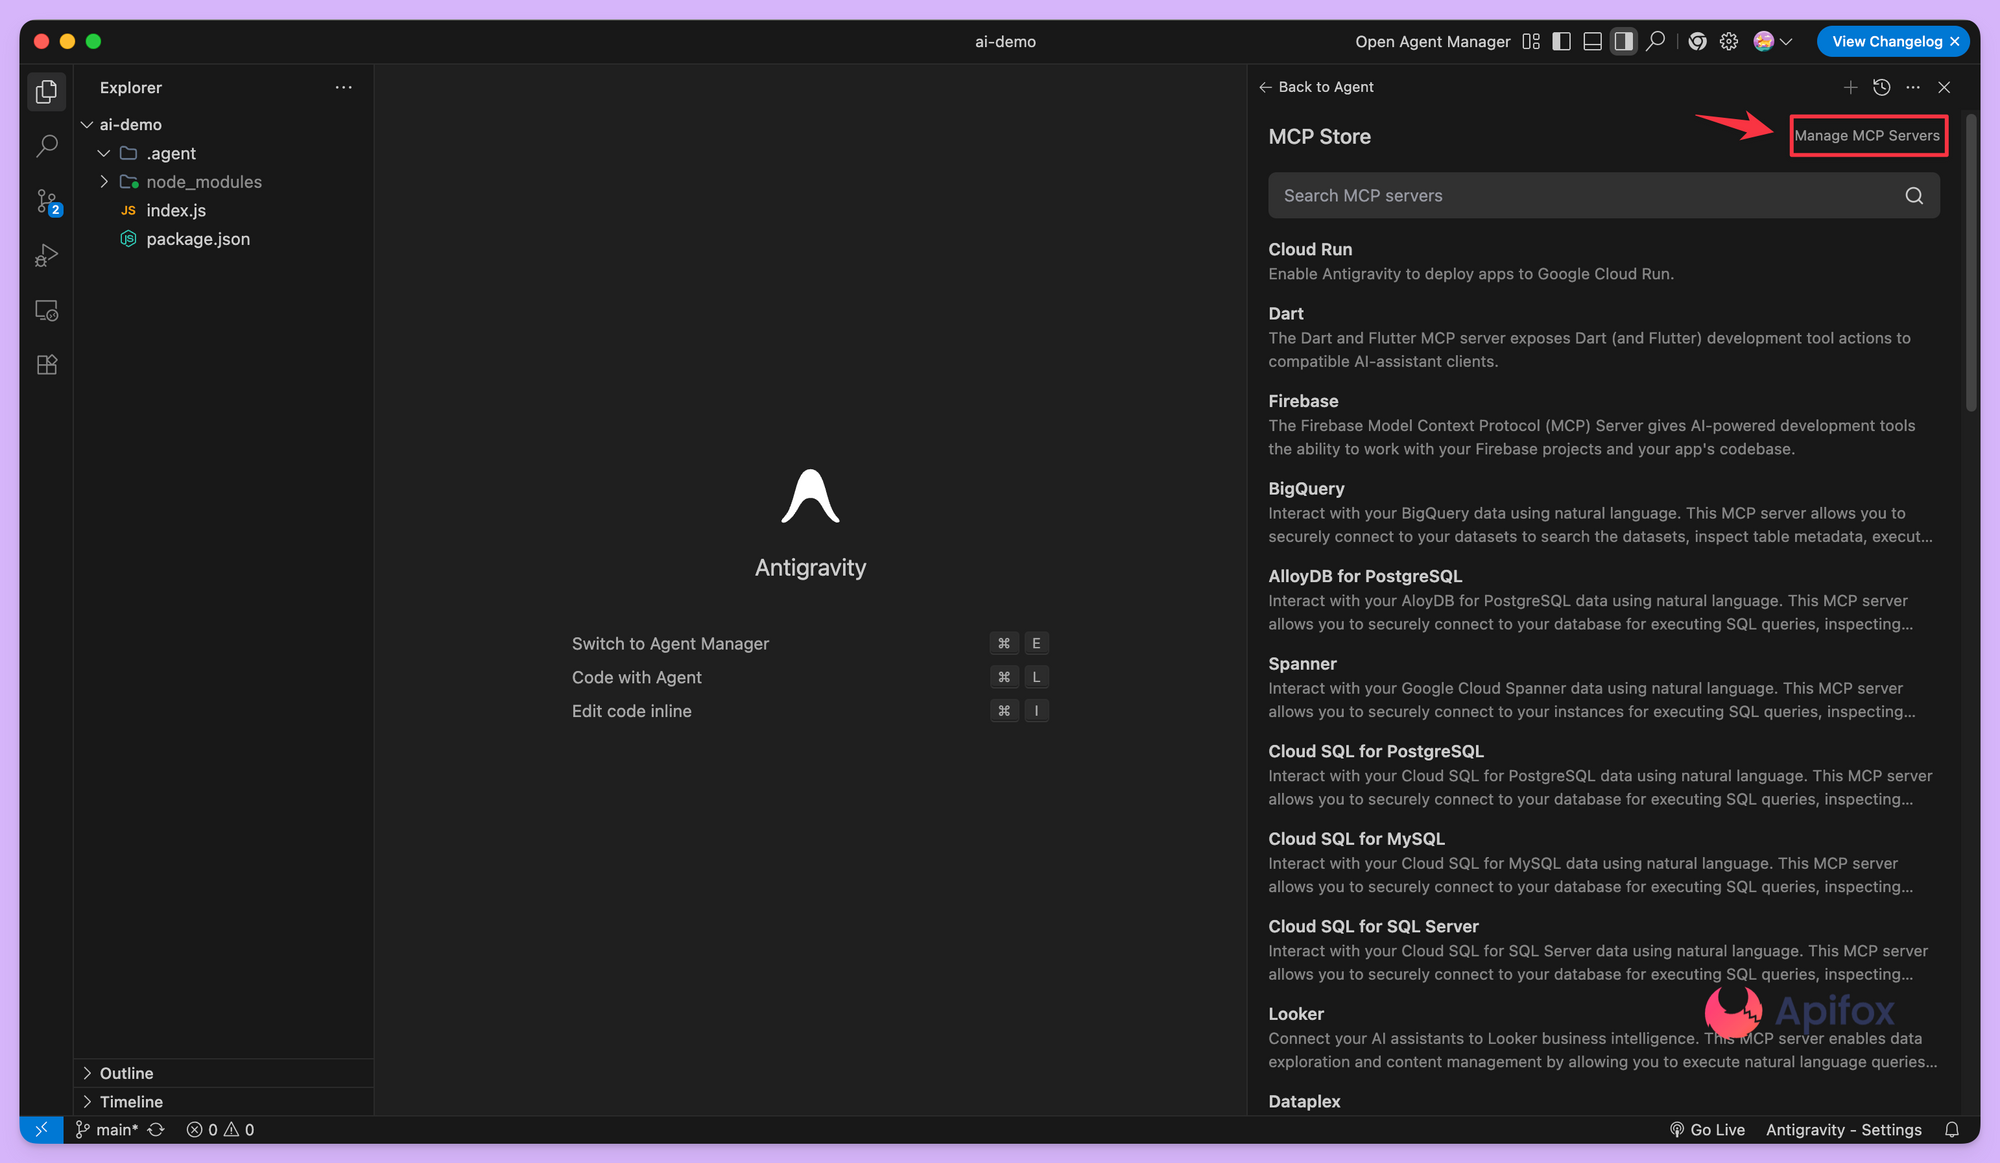Click the notifications bell in status bar
The height and width of the screenshot is (1163, 2000).
point(1951,1129)
